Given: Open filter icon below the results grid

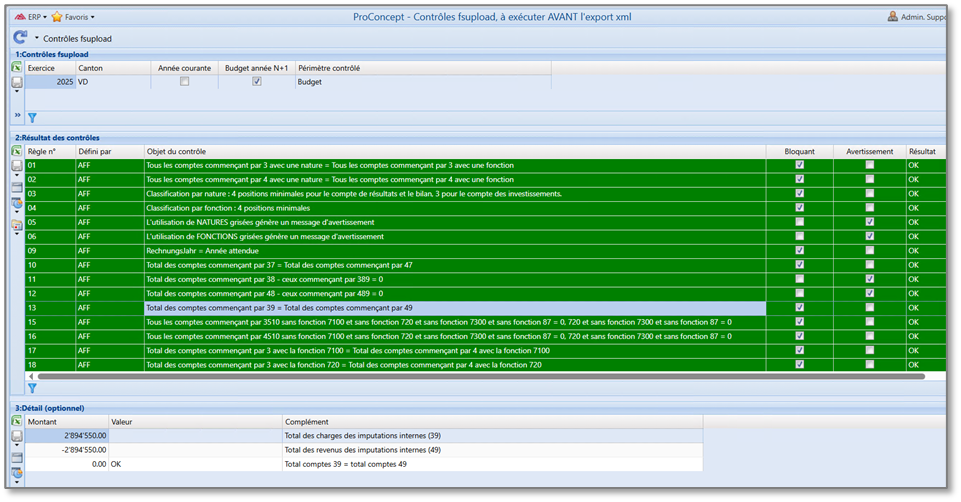Looking at the screenshot, I should (32, 387).
